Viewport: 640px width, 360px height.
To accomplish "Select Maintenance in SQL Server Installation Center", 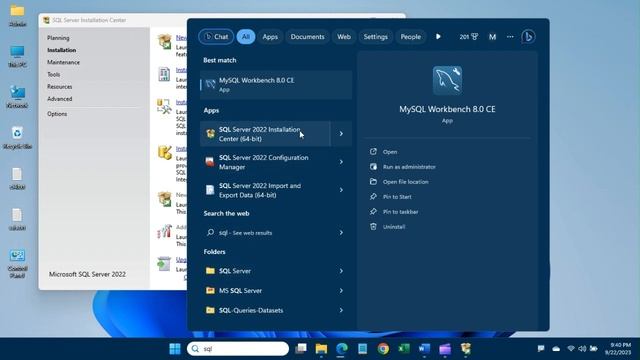I will [x=63, y=62].
